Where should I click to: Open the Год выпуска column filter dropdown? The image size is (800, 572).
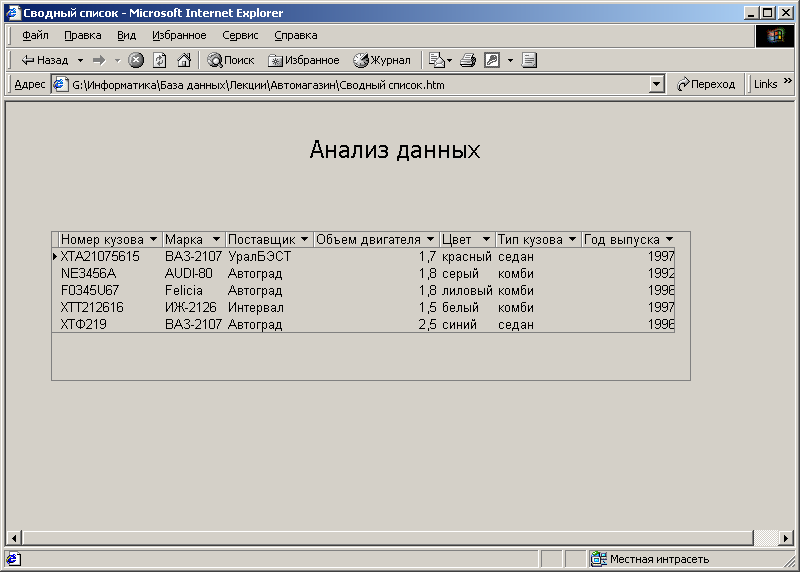click(669, 239)
